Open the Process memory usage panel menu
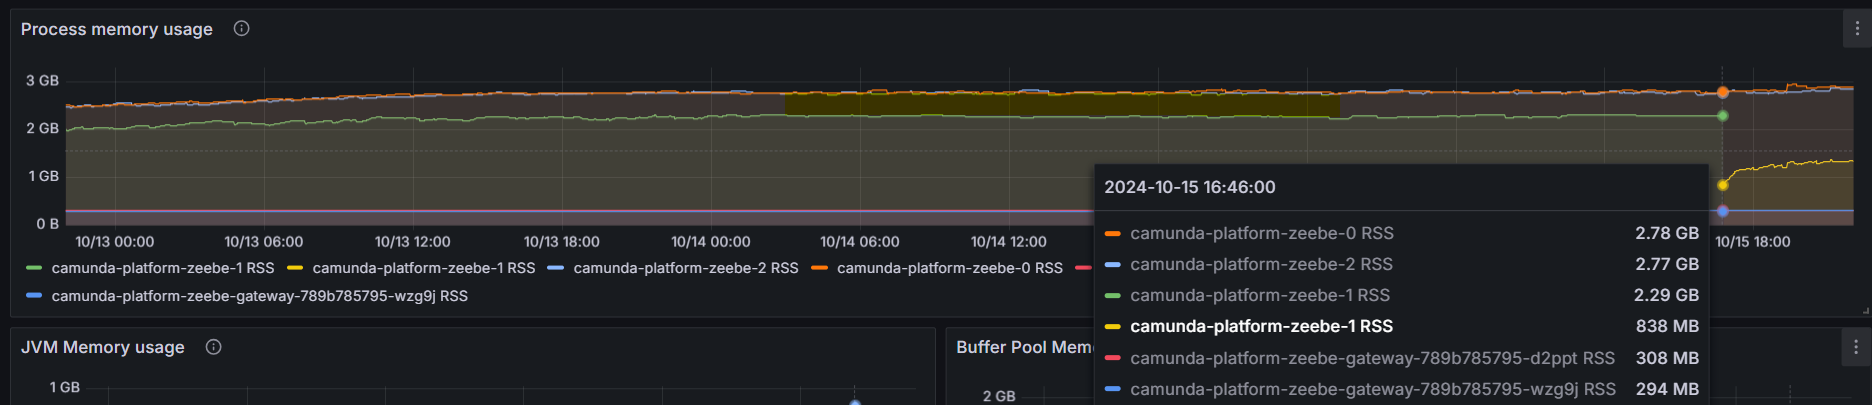Image resolution: width=1872 pixels, height=405 pixels. tap(1857, 29)
